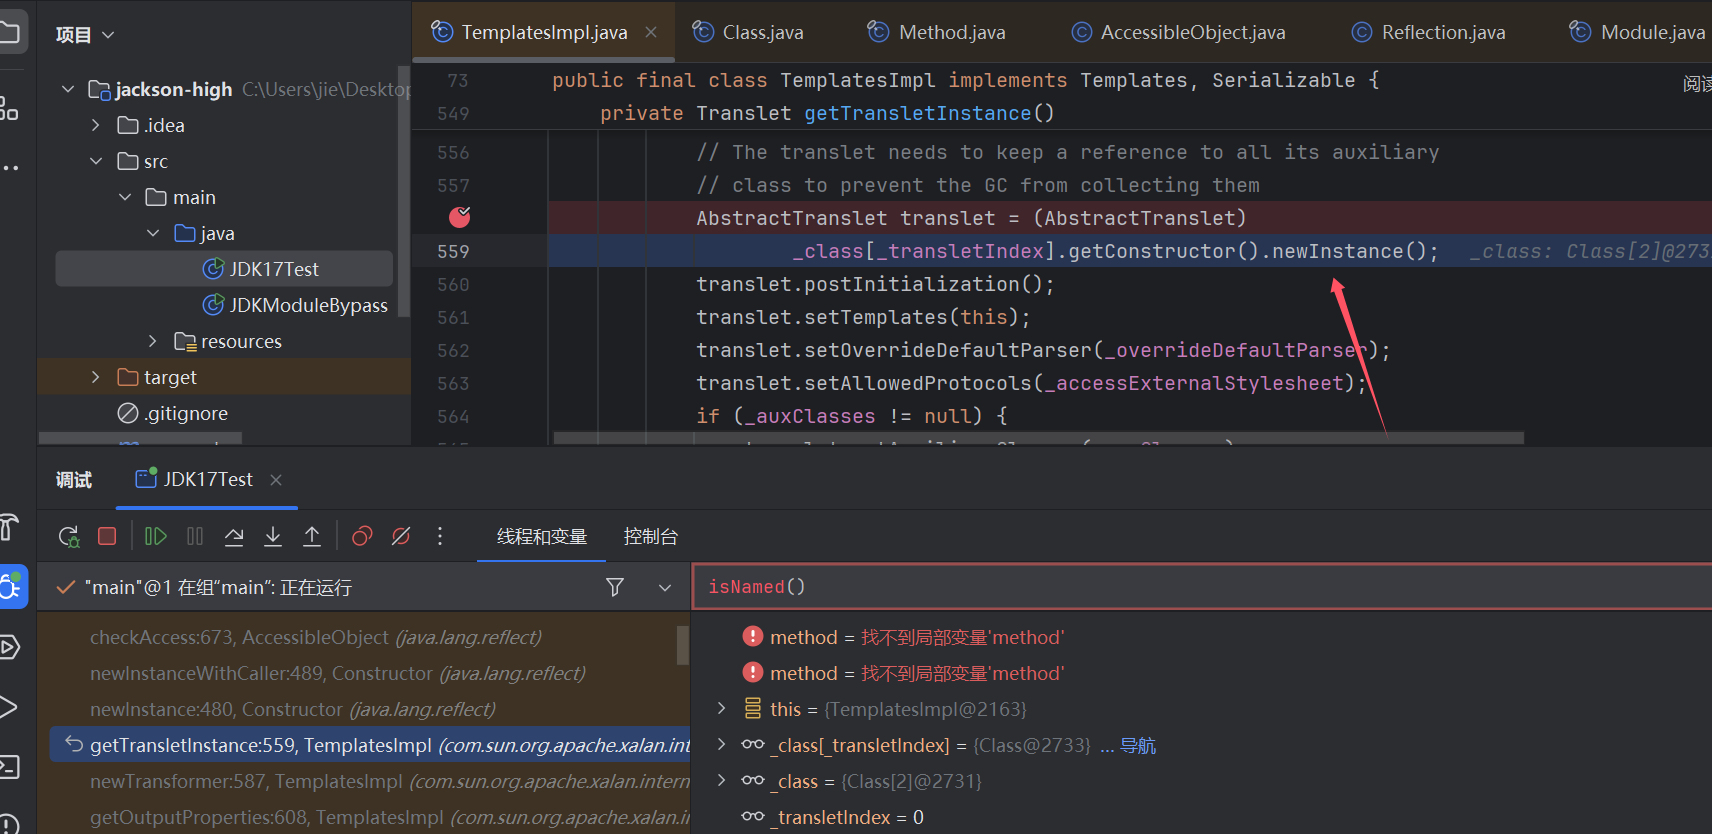Screen dimensions: 1712x834
Task: Open the Terminal tool window icon
Action: click(x=10, y=767)
